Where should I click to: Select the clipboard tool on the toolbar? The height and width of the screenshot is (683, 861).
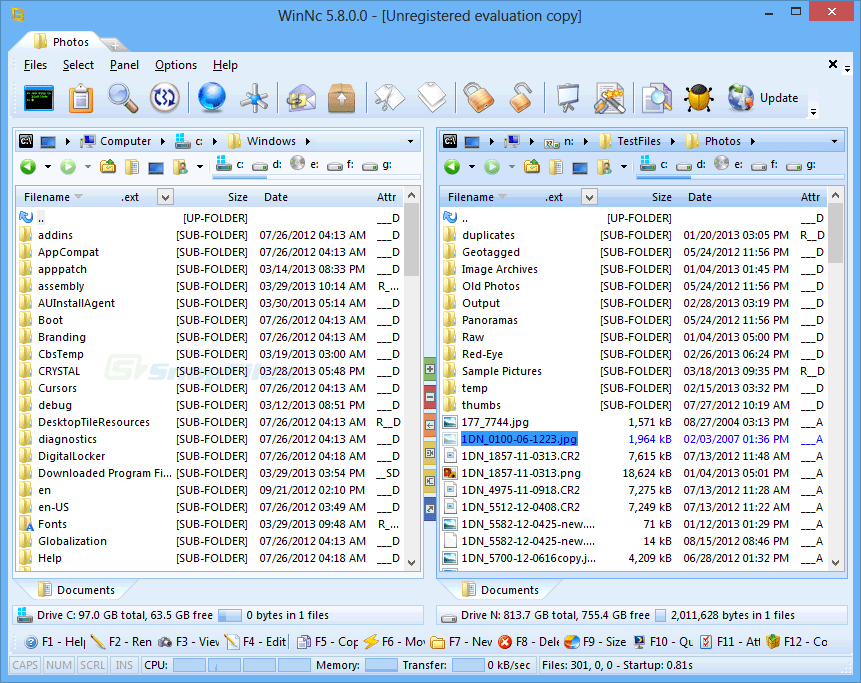pos(81,98)
